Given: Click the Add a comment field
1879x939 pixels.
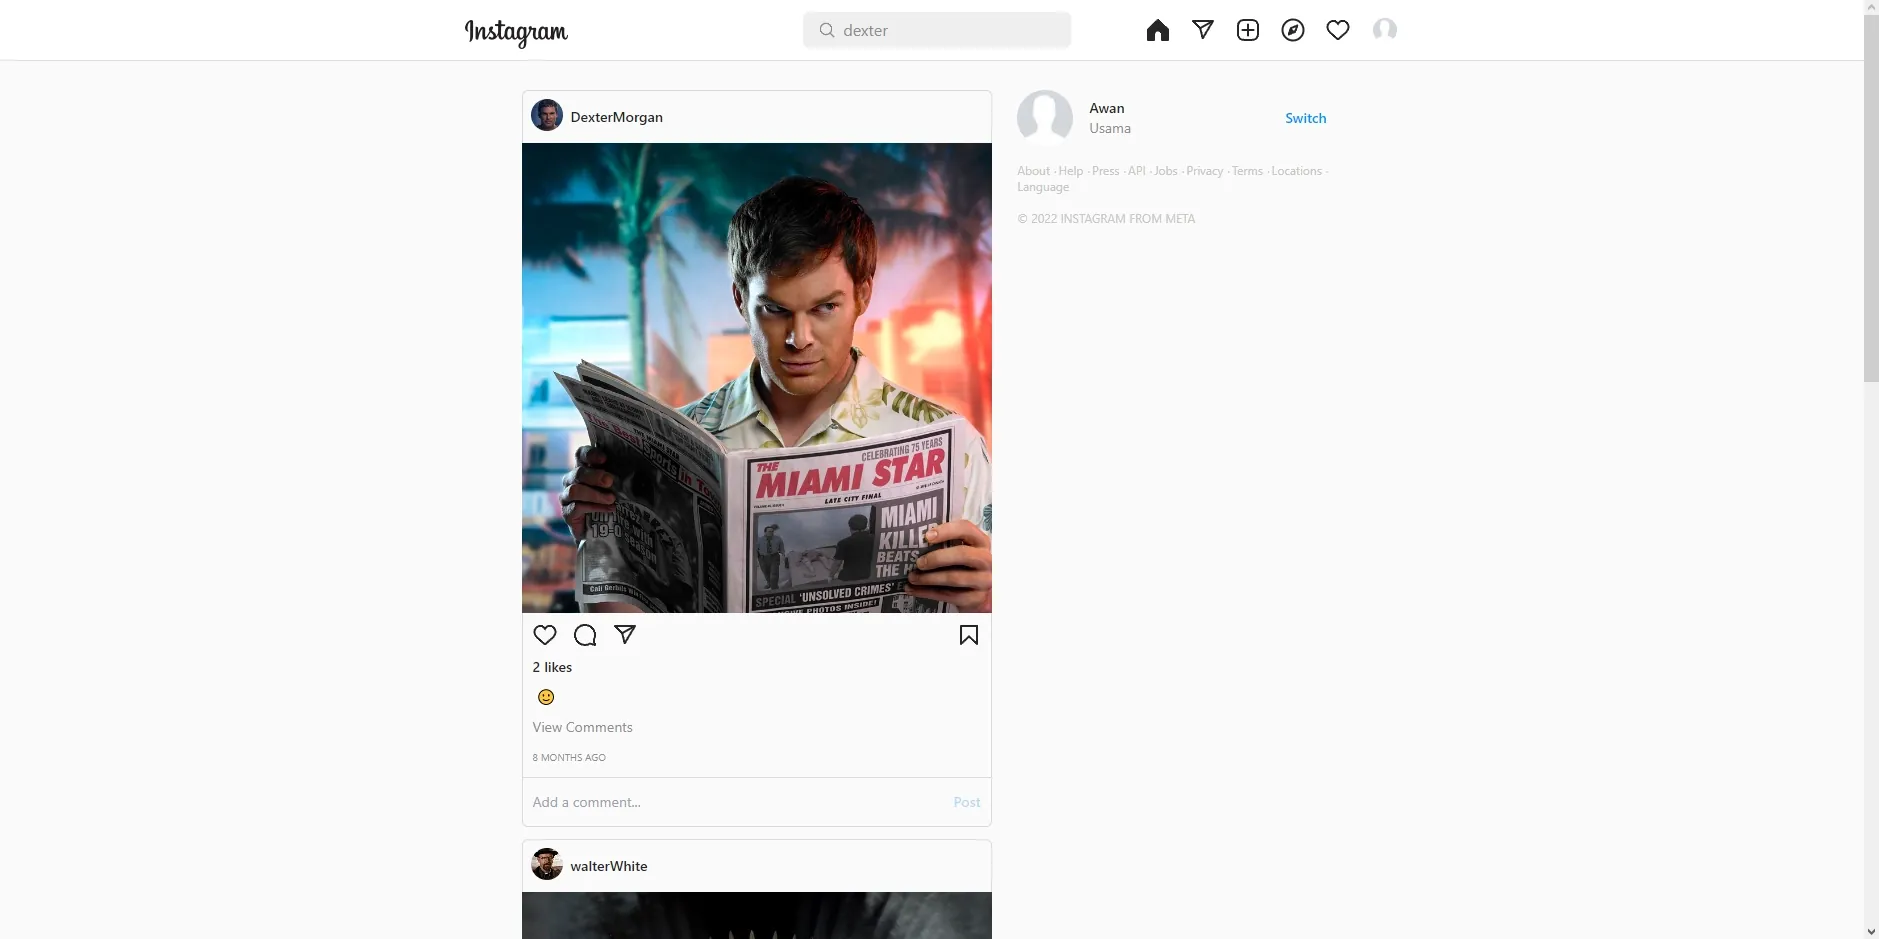Looking at the screenshot, I should point(737,802).
